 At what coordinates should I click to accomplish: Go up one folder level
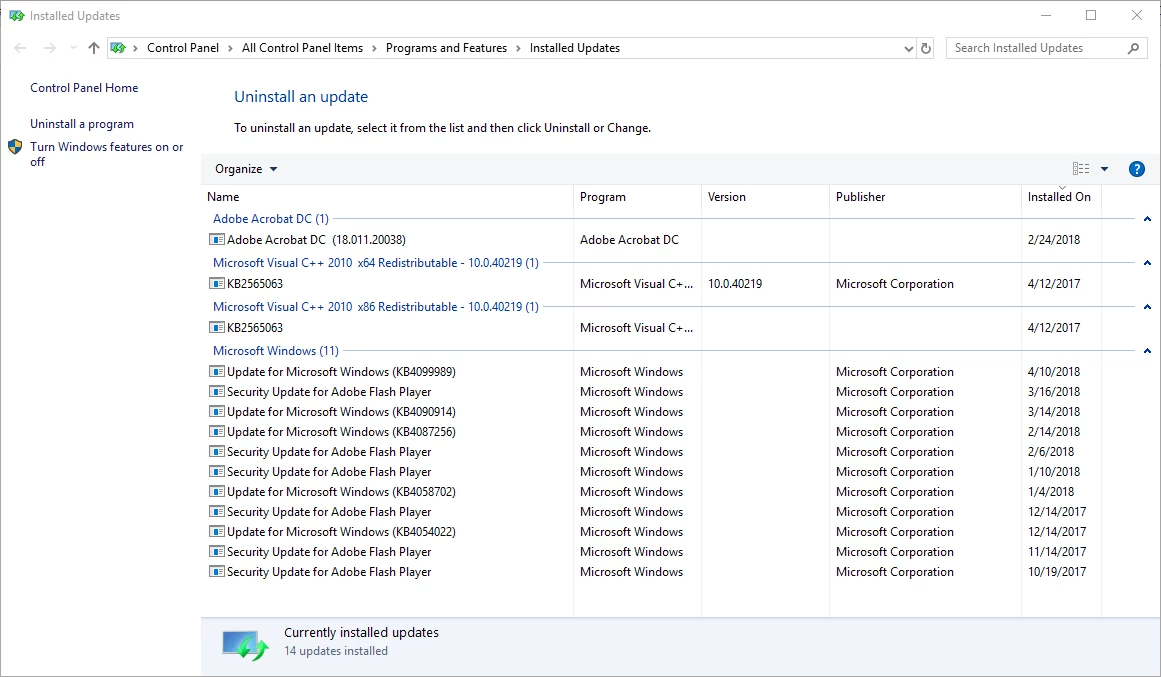(93, 48)
